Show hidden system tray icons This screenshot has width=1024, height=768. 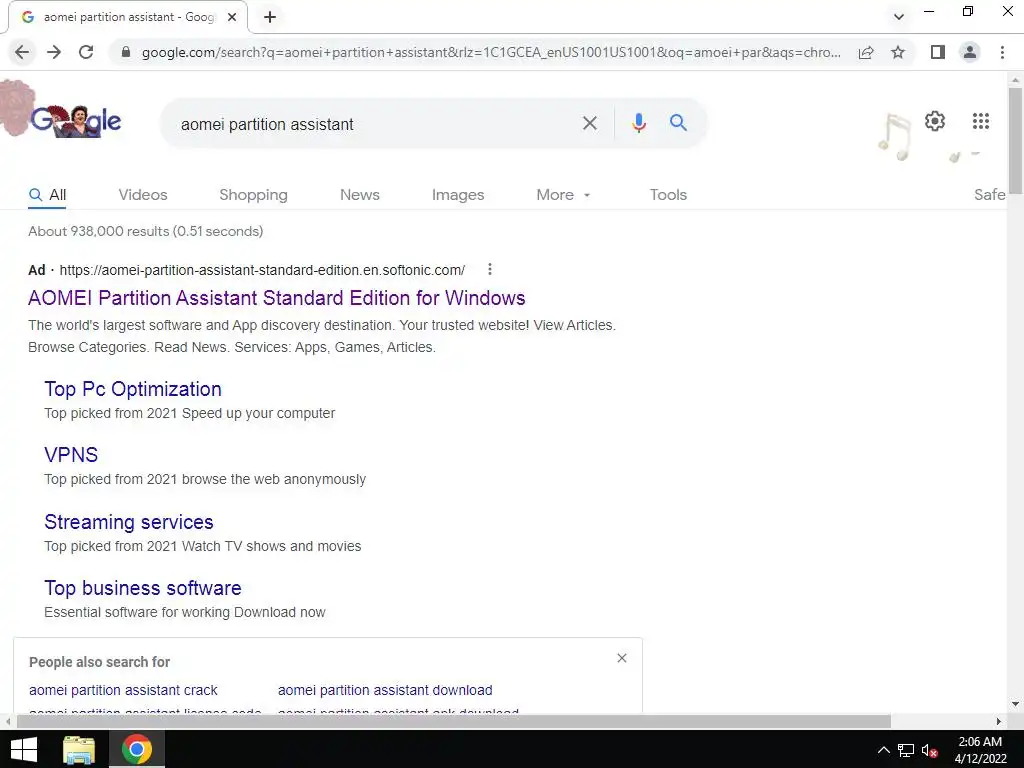click(883, 750)
